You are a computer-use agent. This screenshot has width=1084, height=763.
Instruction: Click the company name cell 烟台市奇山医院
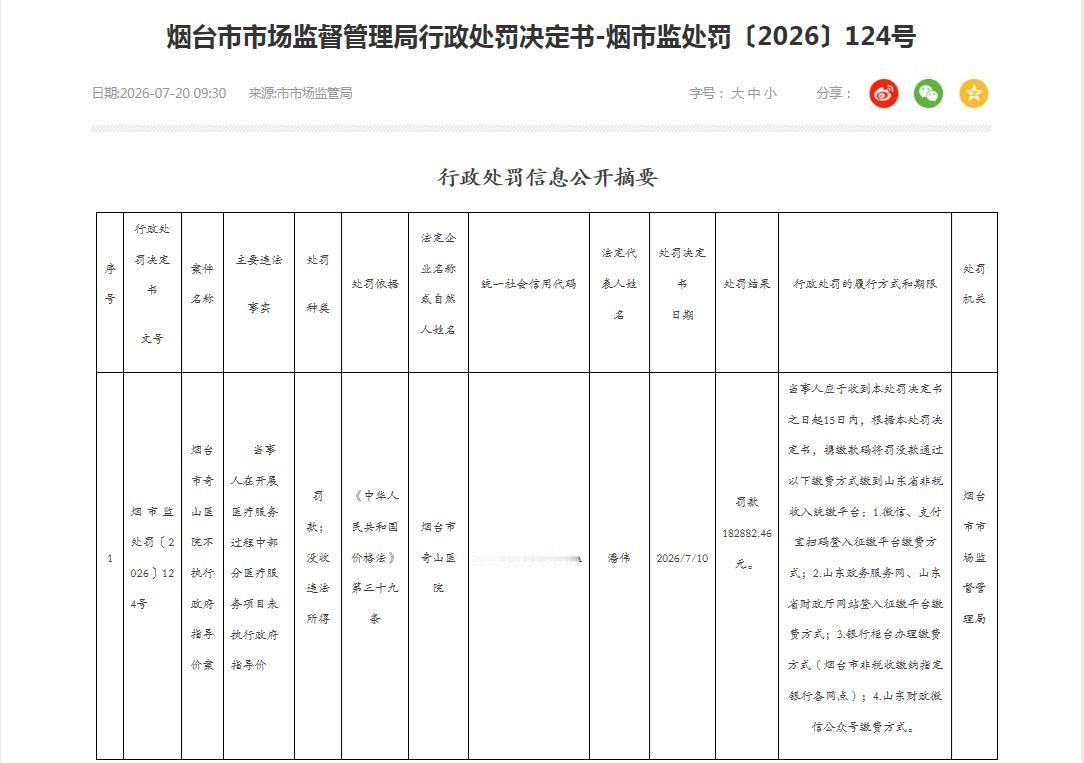(x=438, y=565)
